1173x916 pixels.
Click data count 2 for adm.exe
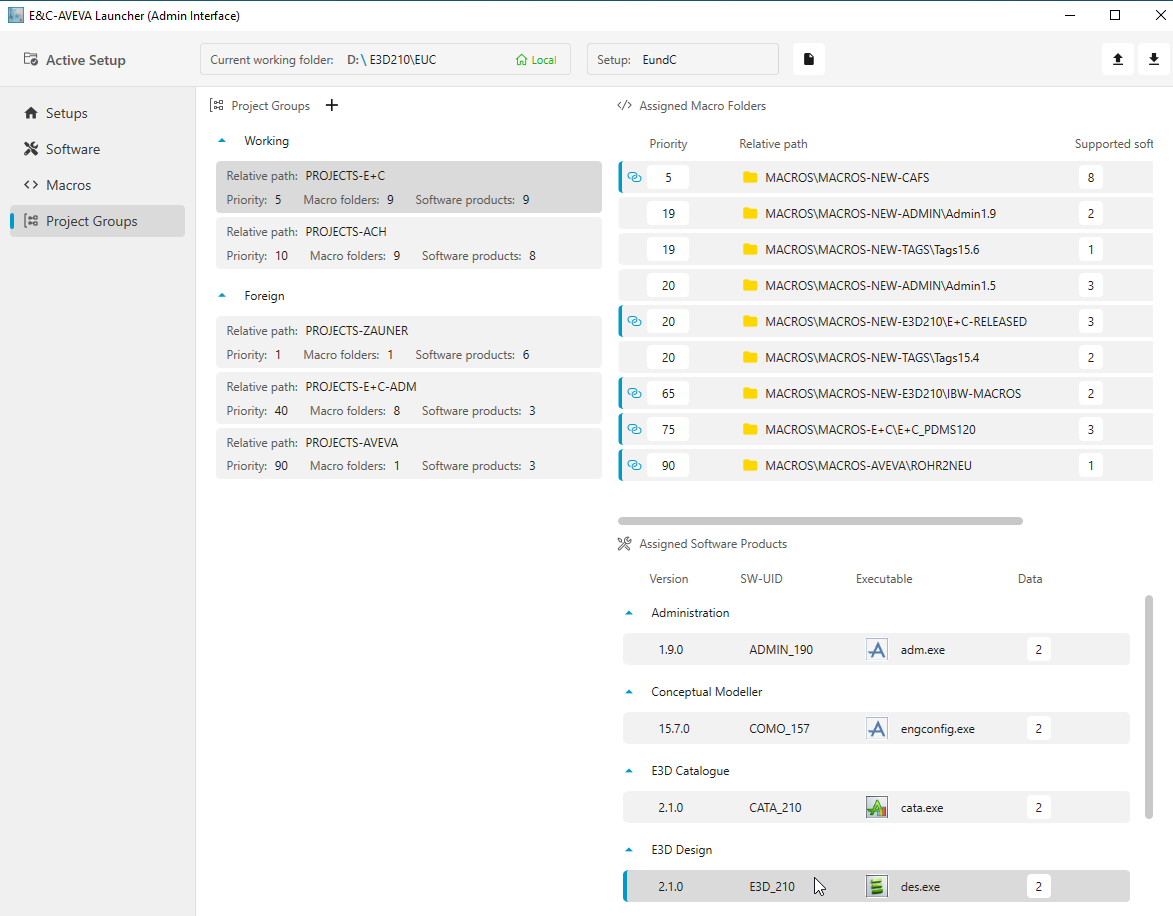point(1038,649)
